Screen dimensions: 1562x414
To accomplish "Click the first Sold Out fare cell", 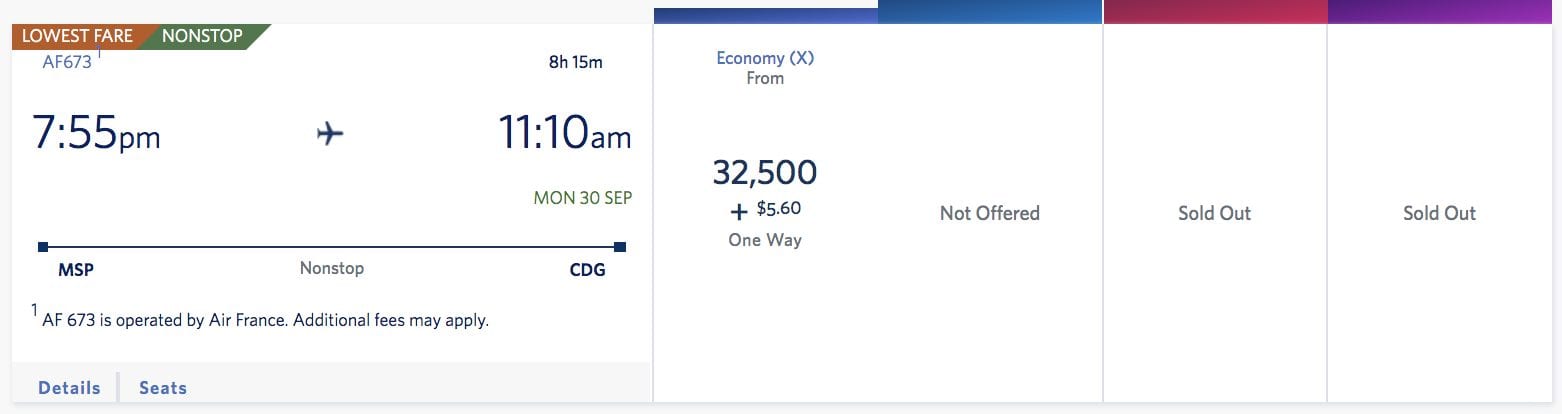I will pyautogui.click(x=1215, y=213).
